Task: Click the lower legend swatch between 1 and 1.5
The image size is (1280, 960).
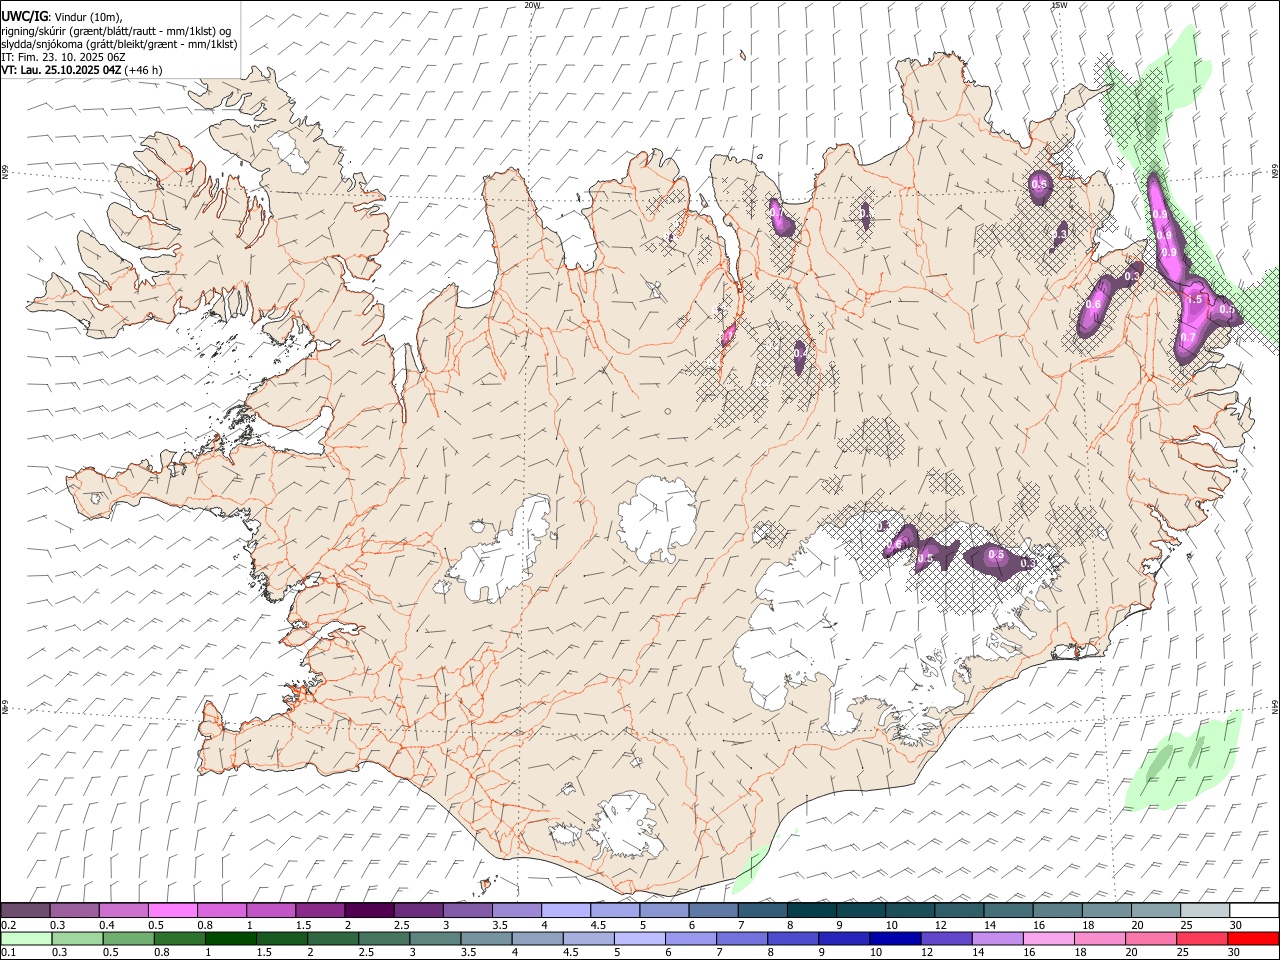Action: (x=230, y=939)
